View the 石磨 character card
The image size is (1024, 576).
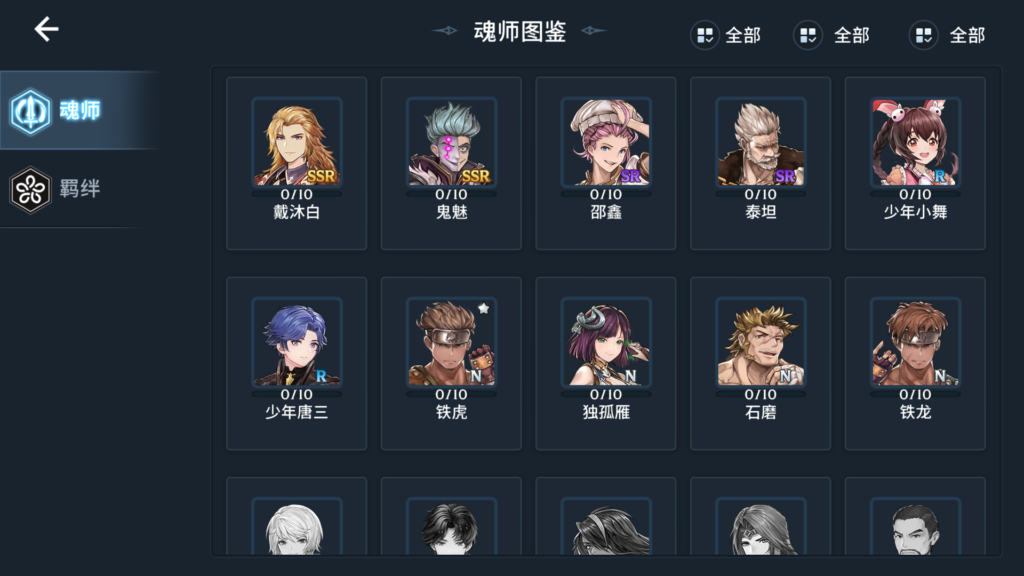(761, 363)
